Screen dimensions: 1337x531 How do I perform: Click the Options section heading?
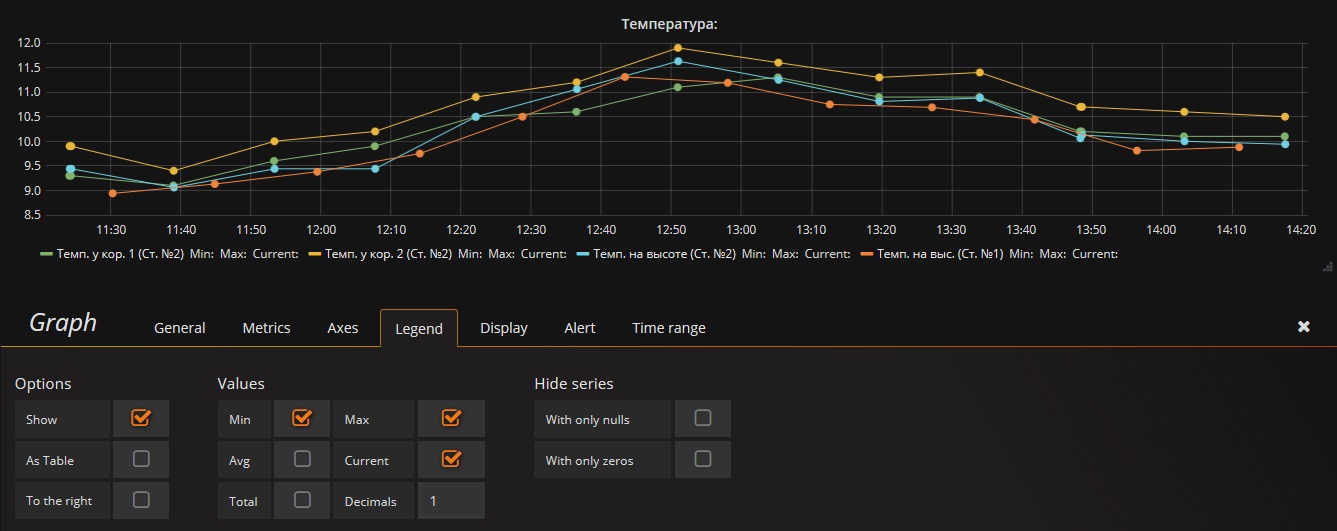(x=43, y=384)
